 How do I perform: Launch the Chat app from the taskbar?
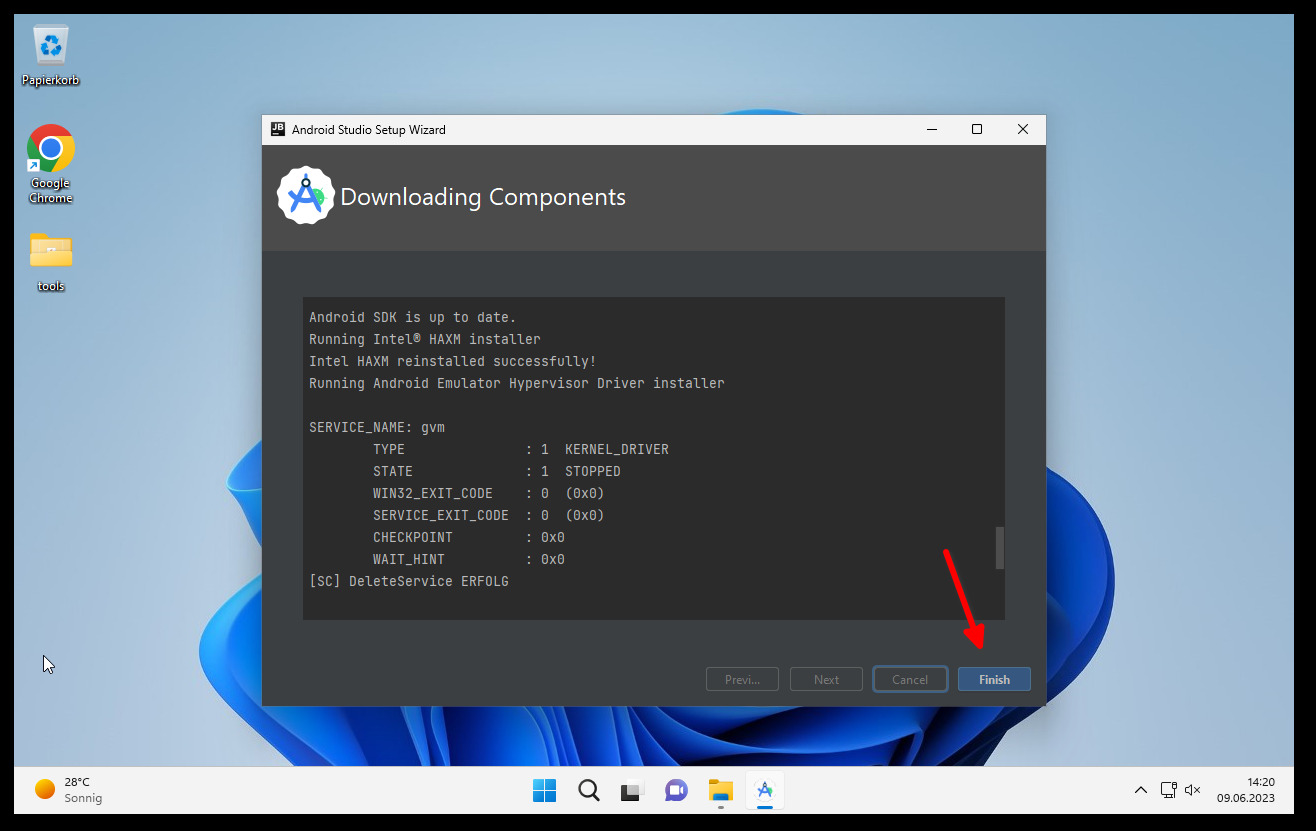tap(676, 790)
